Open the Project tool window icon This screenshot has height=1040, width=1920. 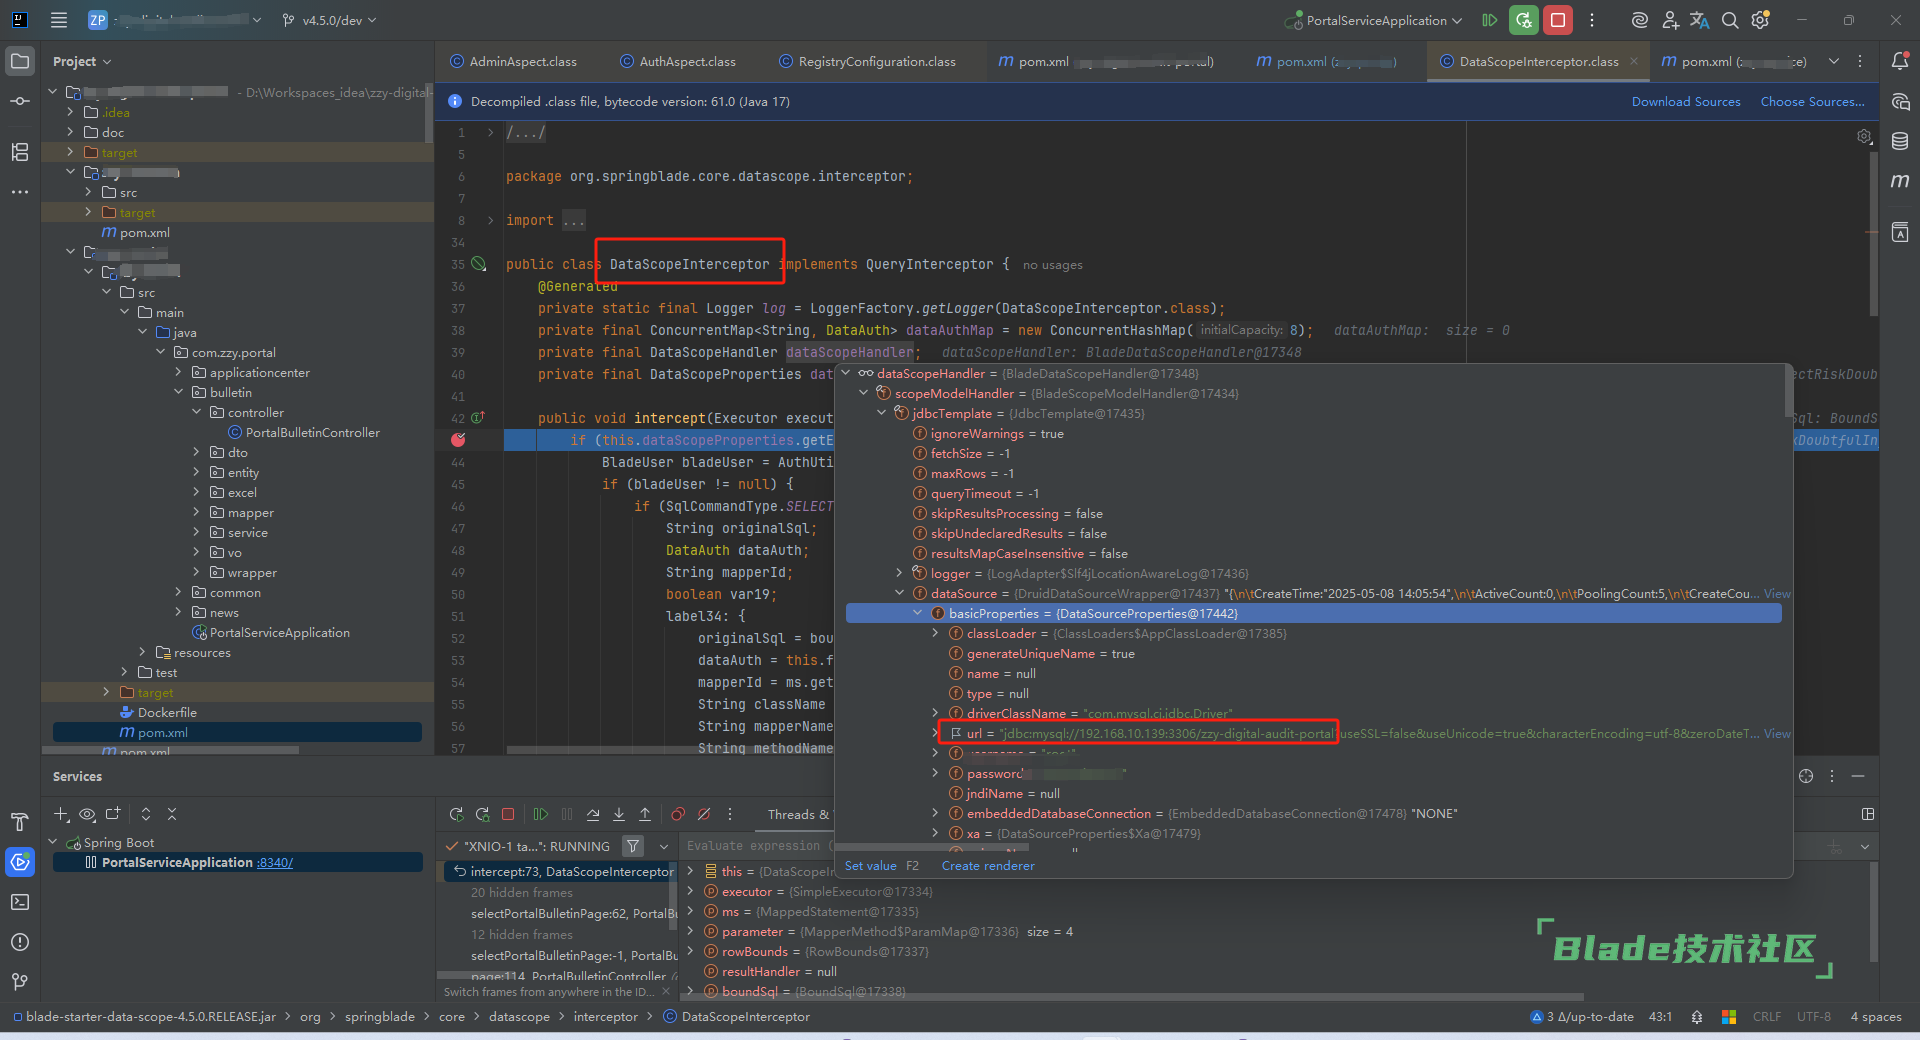point(20,61)
